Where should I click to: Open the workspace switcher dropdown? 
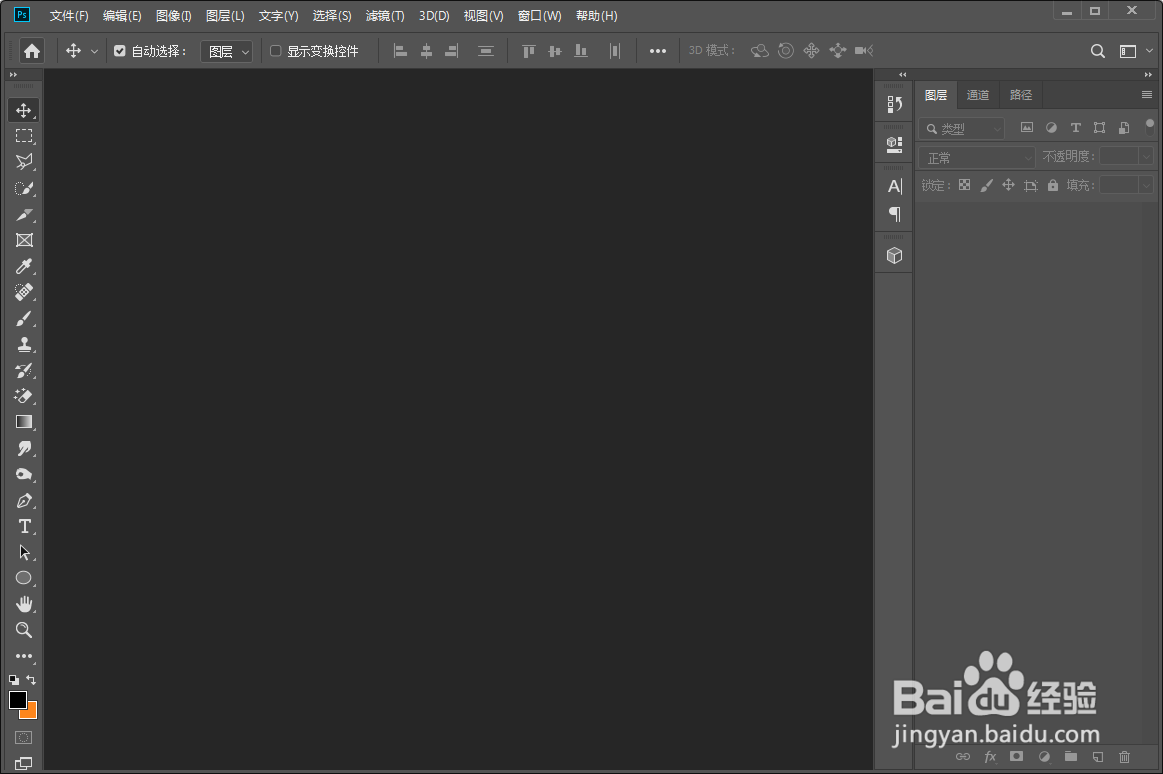point(1136,51)
